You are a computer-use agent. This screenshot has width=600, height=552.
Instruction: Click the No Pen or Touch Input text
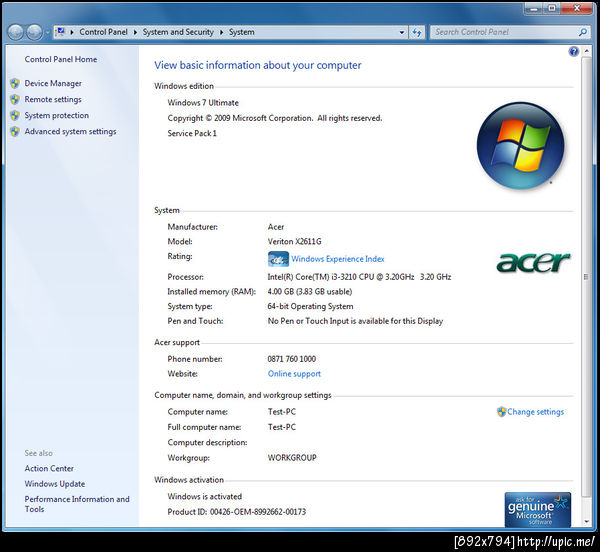[x=355, y=321]
